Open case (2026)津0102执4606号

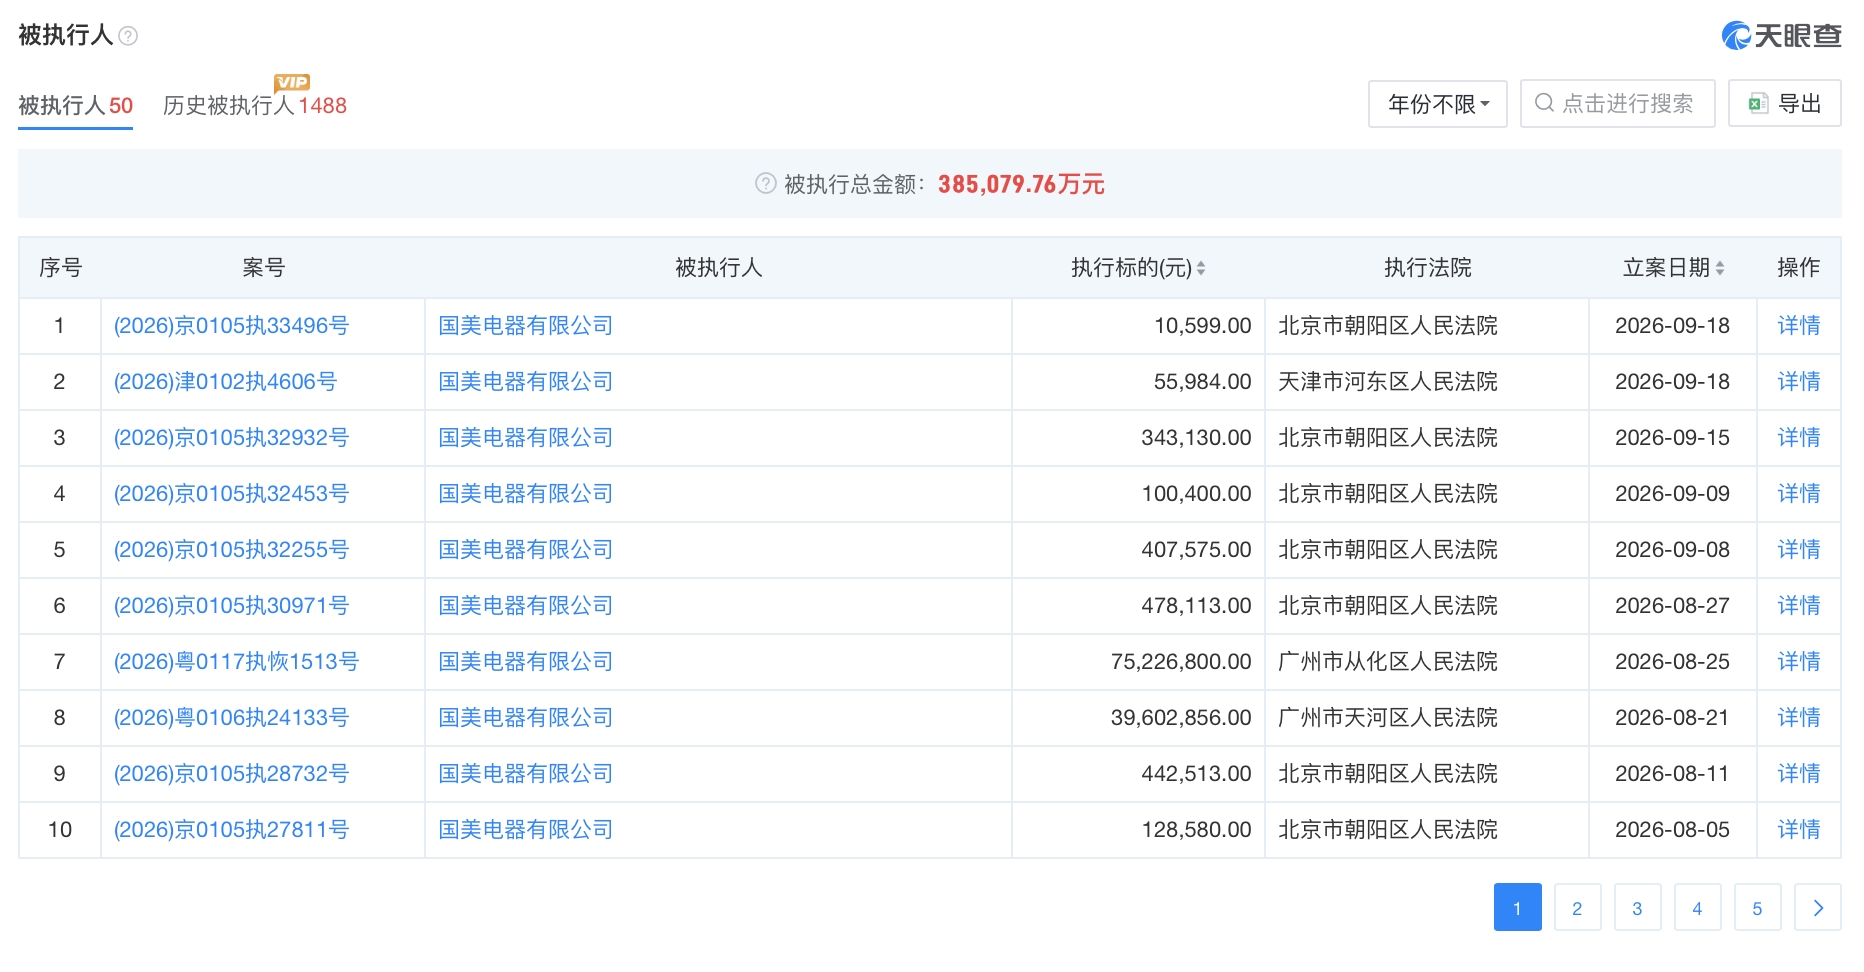click(x=225, y=382)
